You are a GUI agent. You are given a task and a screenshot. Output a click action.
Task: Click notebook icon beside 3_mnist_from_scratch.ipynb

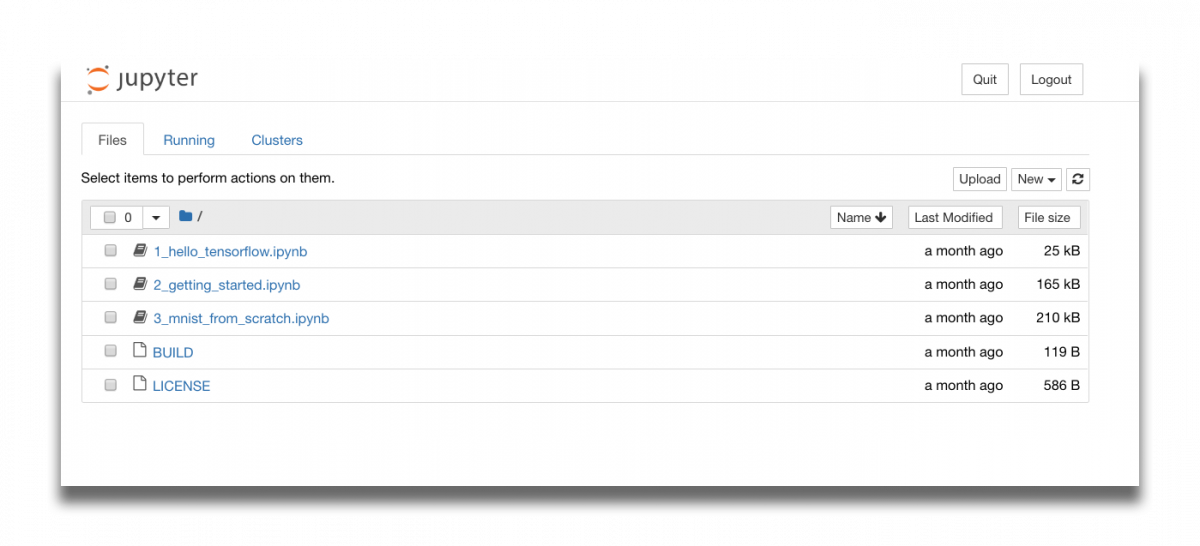[x=140, y=317]
